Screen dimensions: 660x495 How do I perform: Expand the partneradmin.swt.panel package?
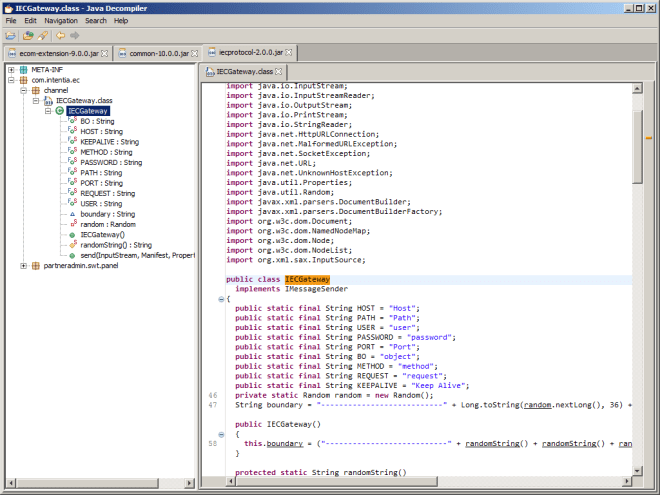tap(23, 266)
